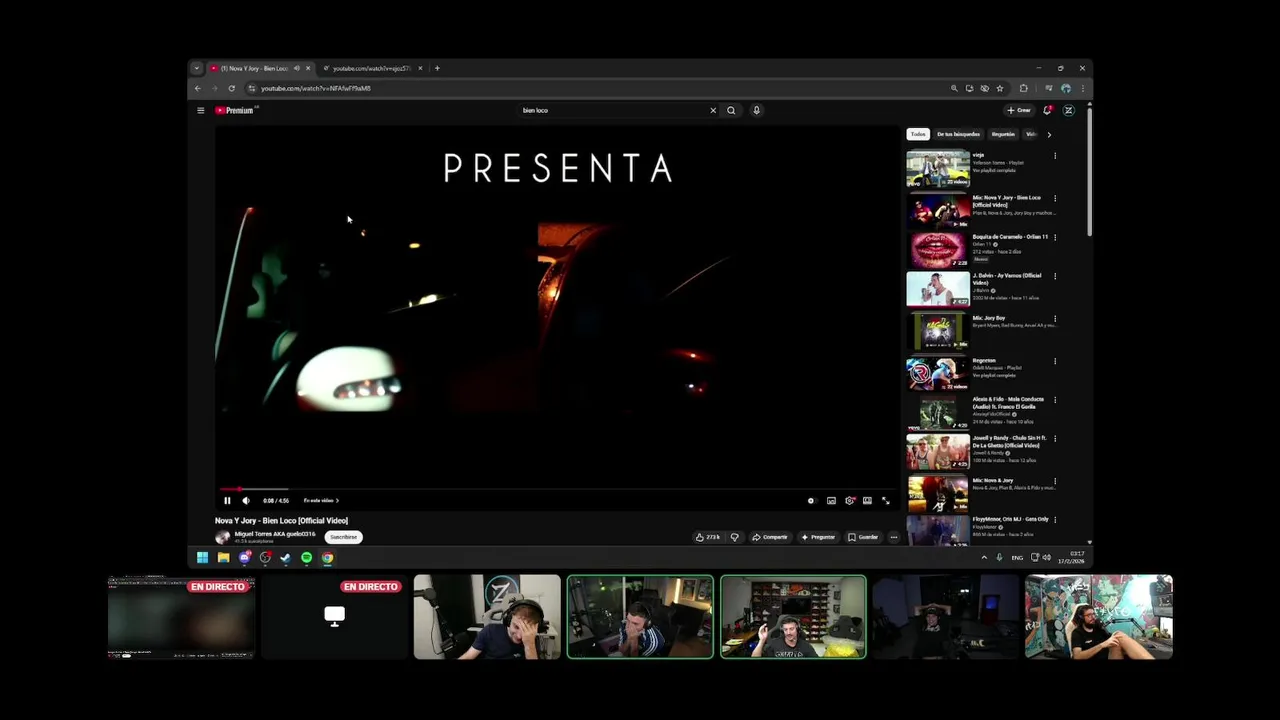Subscribe with the 'Suscribirse' button
Viewport: 1280px width, 720px height.
coord(343,537)
